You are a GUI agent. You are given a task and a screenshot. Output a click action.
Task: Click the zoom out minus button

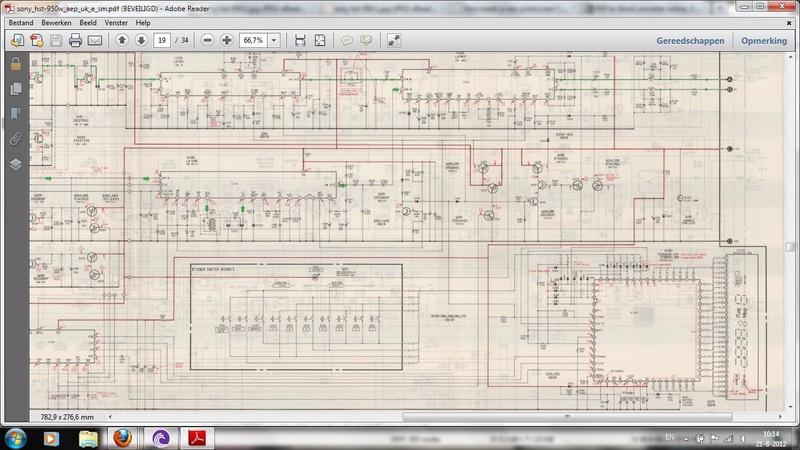pos(208,41)
